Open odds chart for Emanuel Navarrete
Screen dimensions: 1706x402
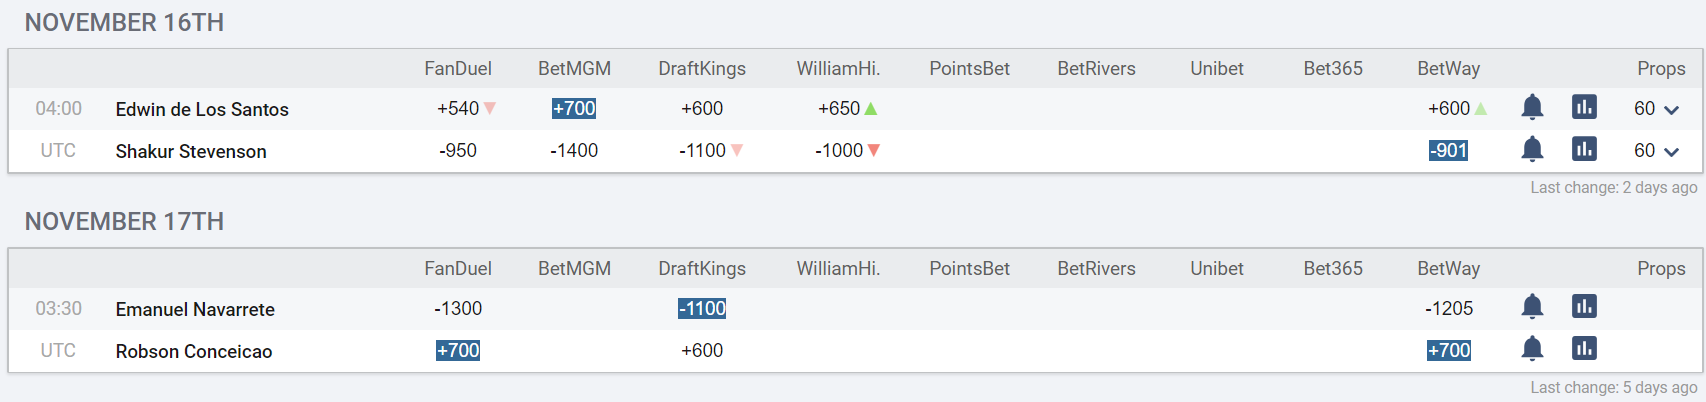pyautogui.click(x=1584, y=307)
